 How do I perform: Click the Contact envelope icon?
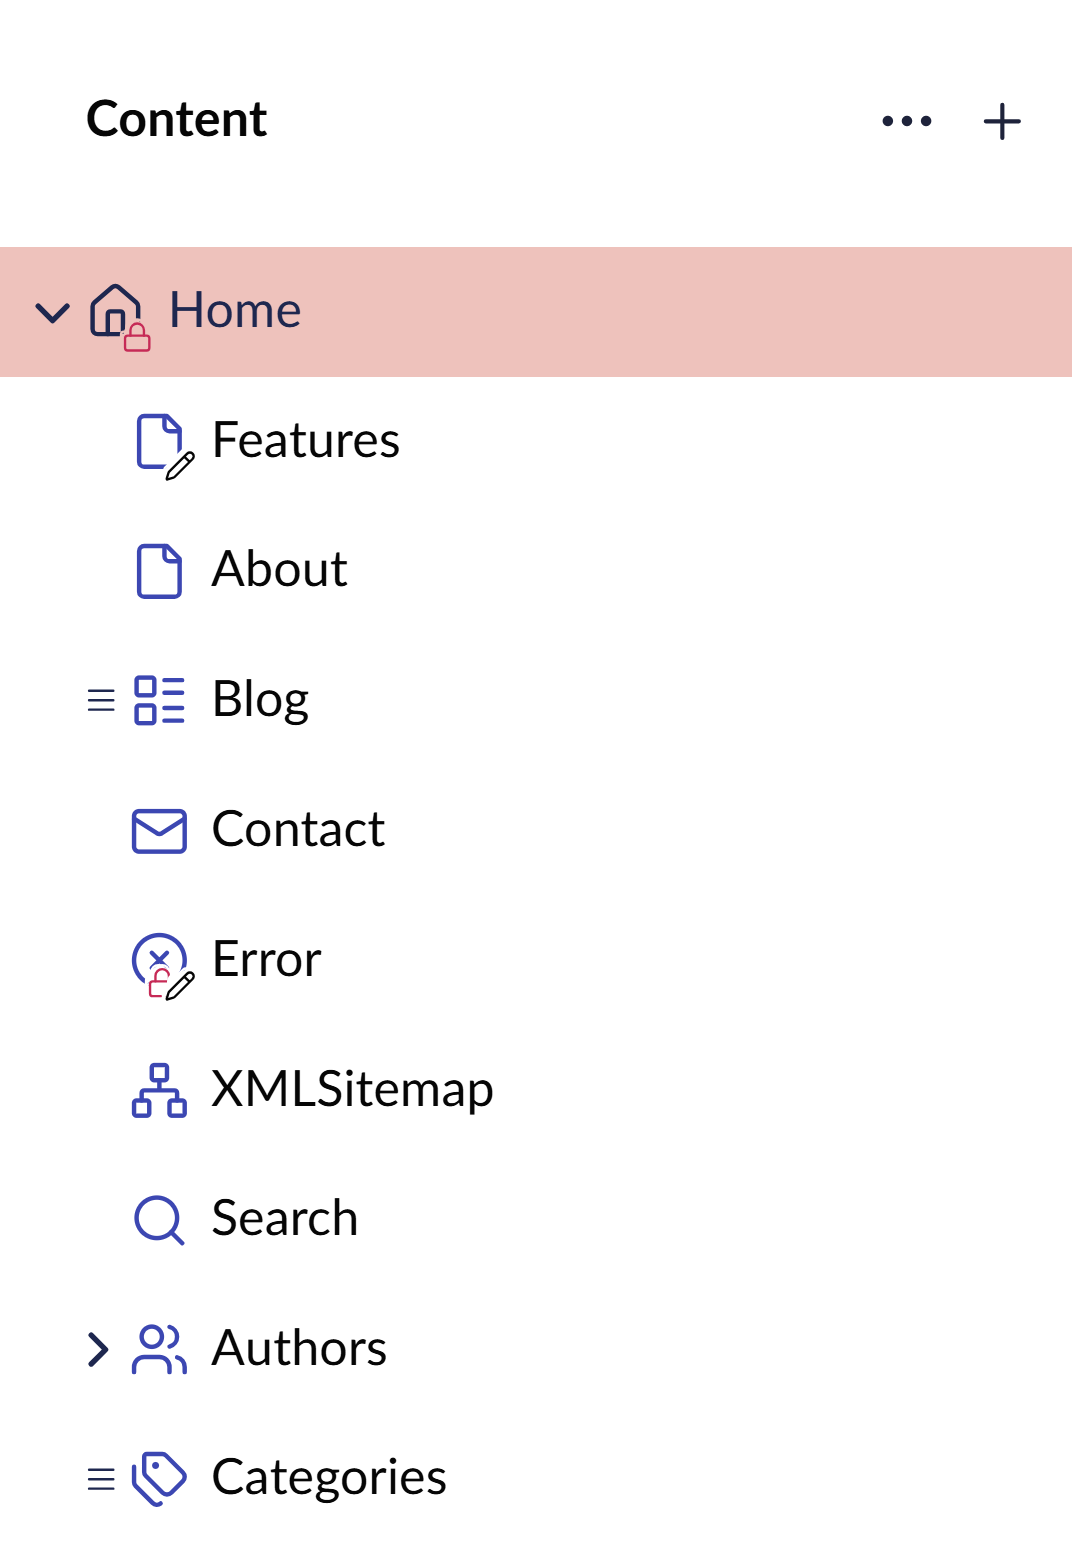pos(159,830)
